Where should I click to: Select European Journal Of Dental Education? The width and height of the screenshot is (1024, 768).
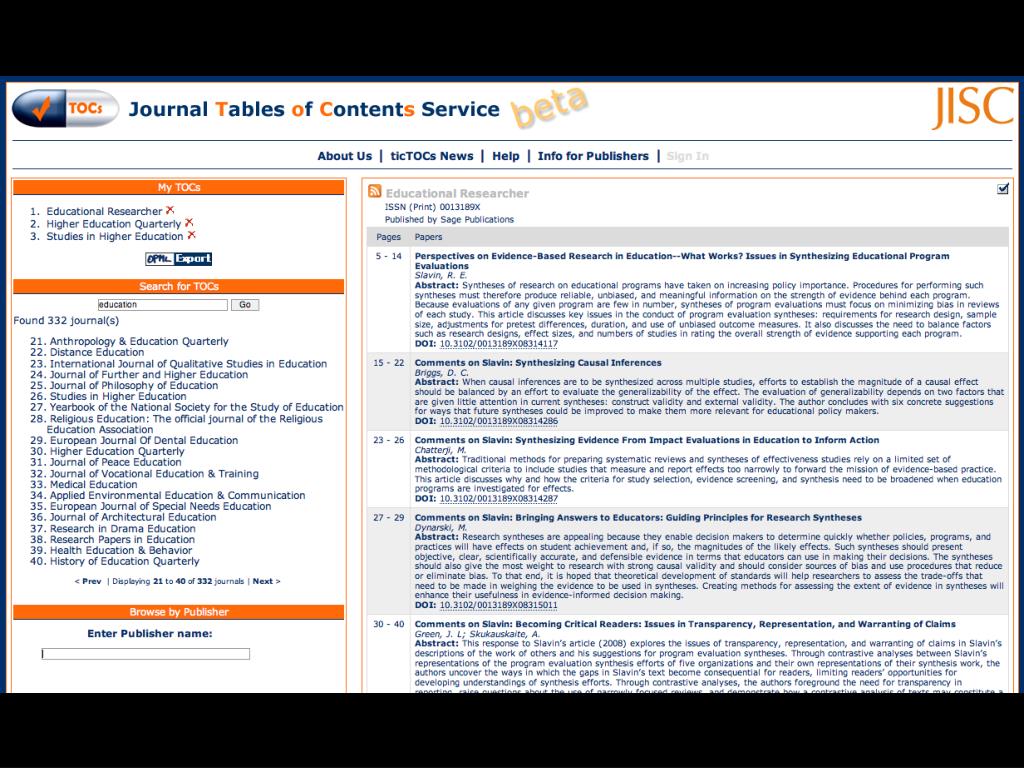(x=144, y=440)
